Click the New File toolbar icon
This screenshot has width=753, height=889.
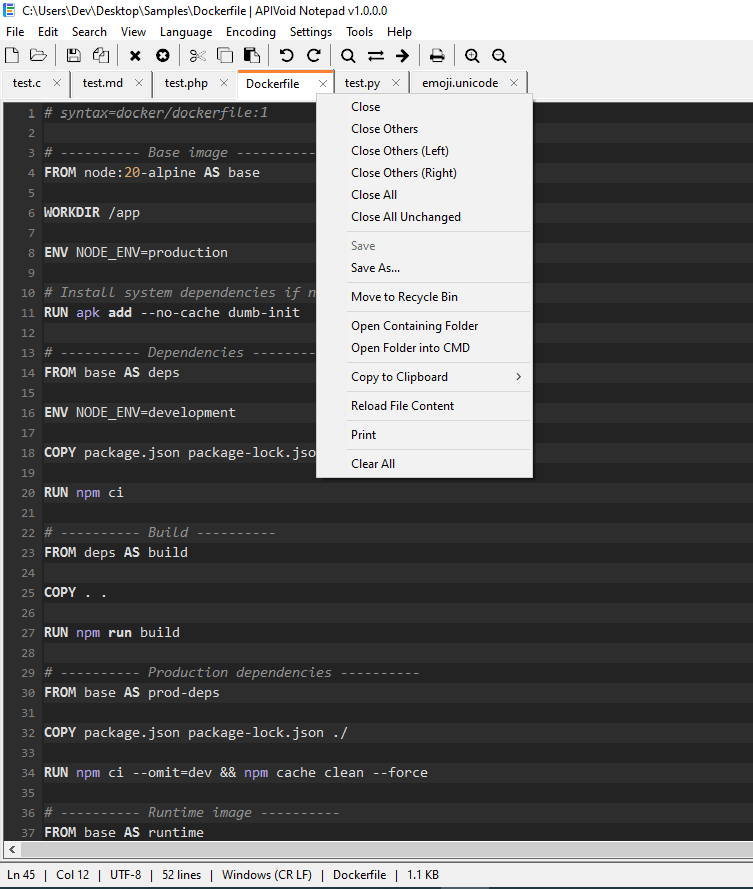[x=12, y=55]
